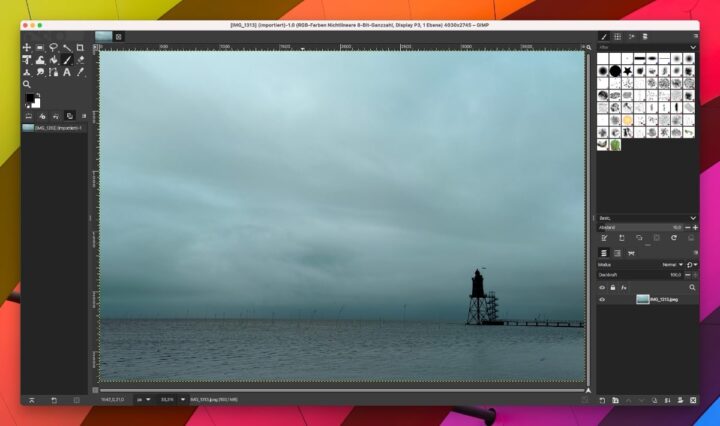
Task: Click the layer effects fx icon
Action: pyautogui.click(x=624, y=287)
